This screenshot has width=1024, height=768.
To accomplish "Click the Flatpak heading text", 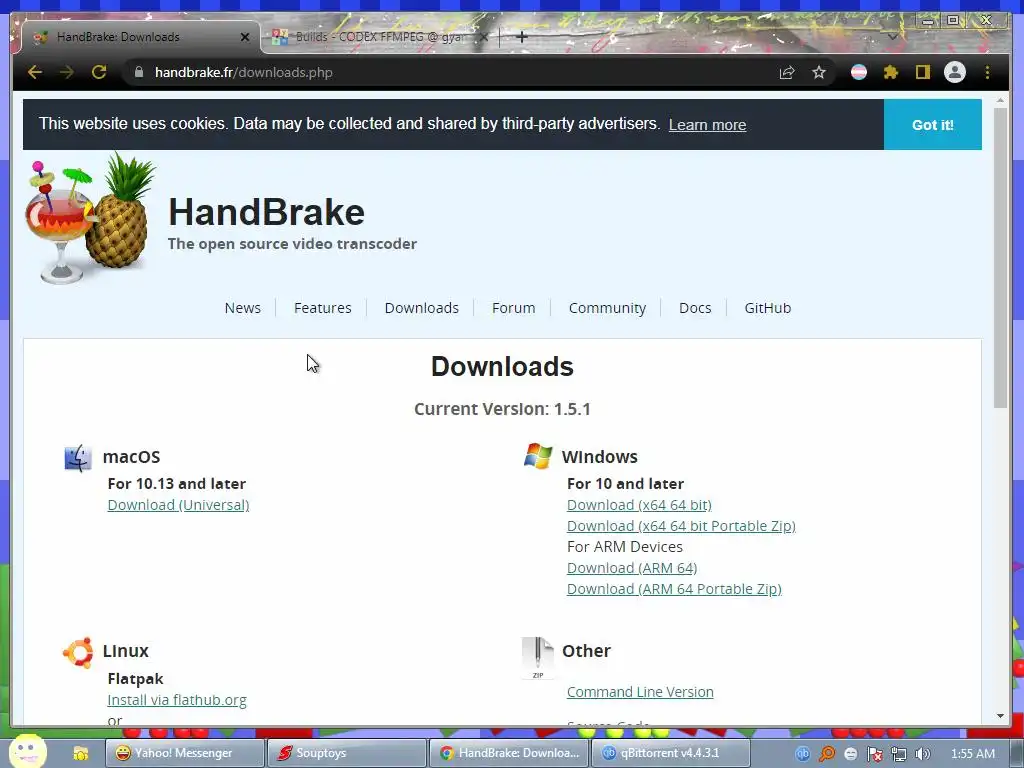I will click(x=135, y=679).
